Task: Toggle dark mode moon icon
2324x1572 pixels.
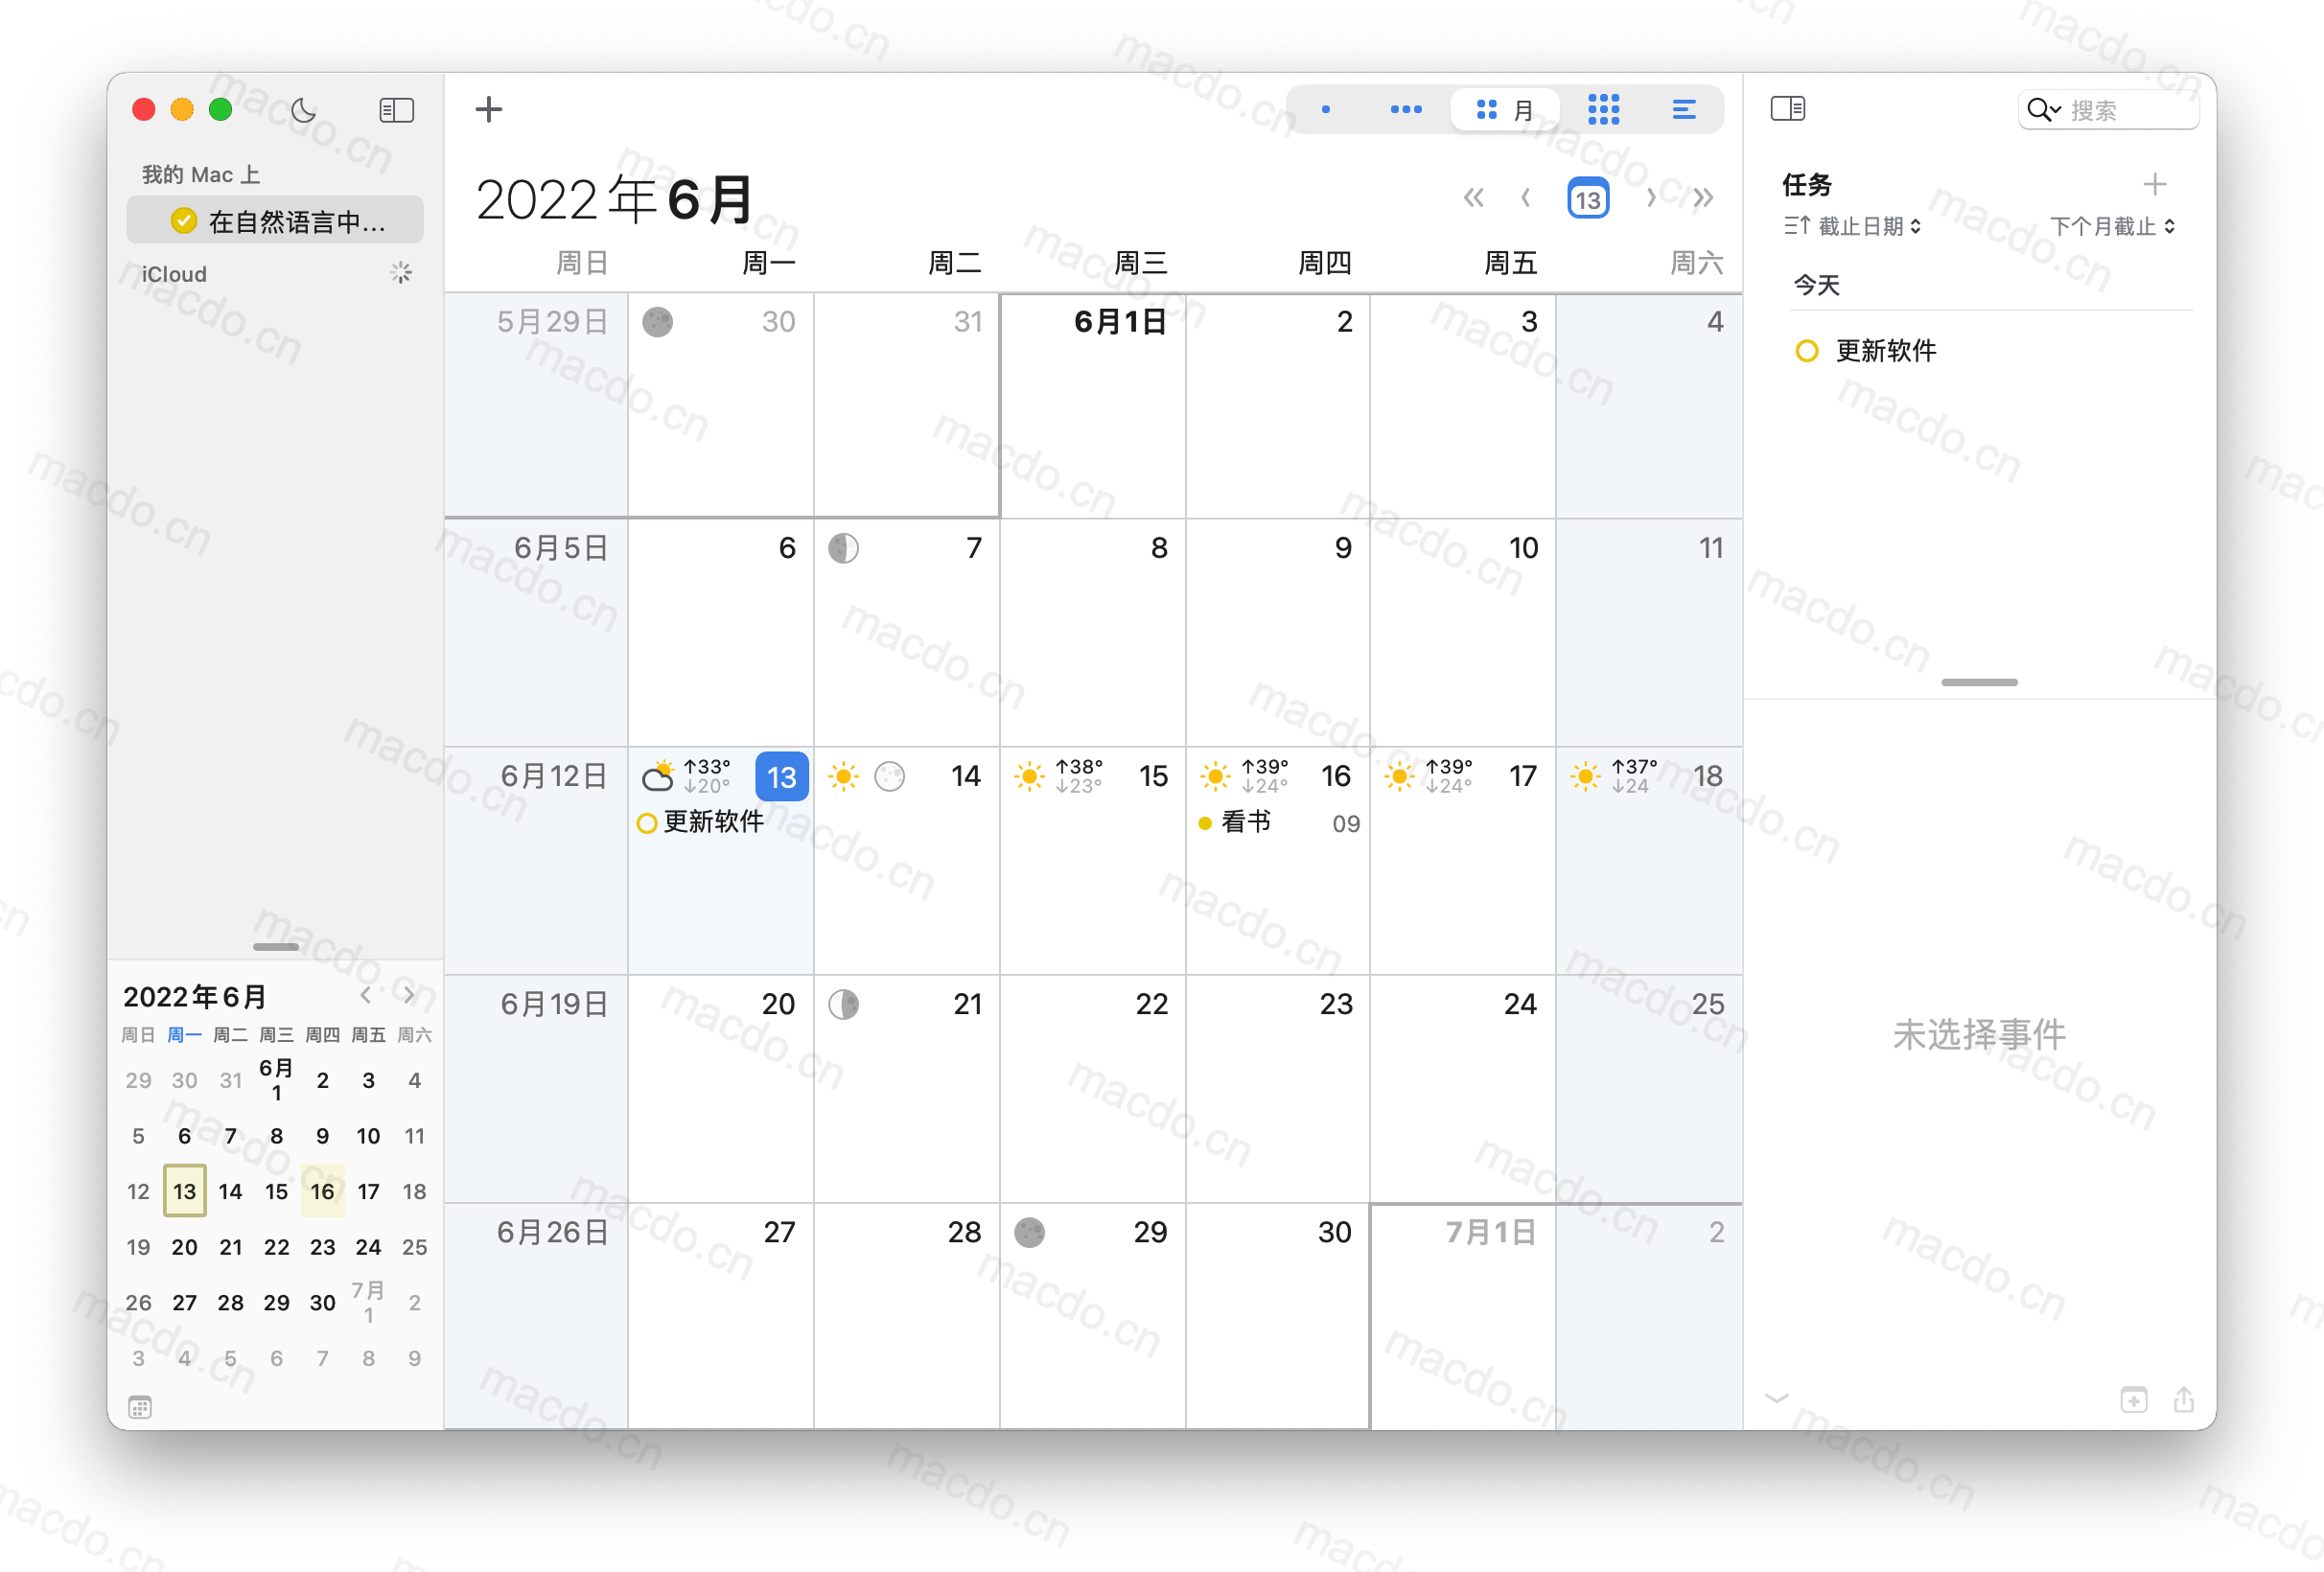Action: coord(304,110)
